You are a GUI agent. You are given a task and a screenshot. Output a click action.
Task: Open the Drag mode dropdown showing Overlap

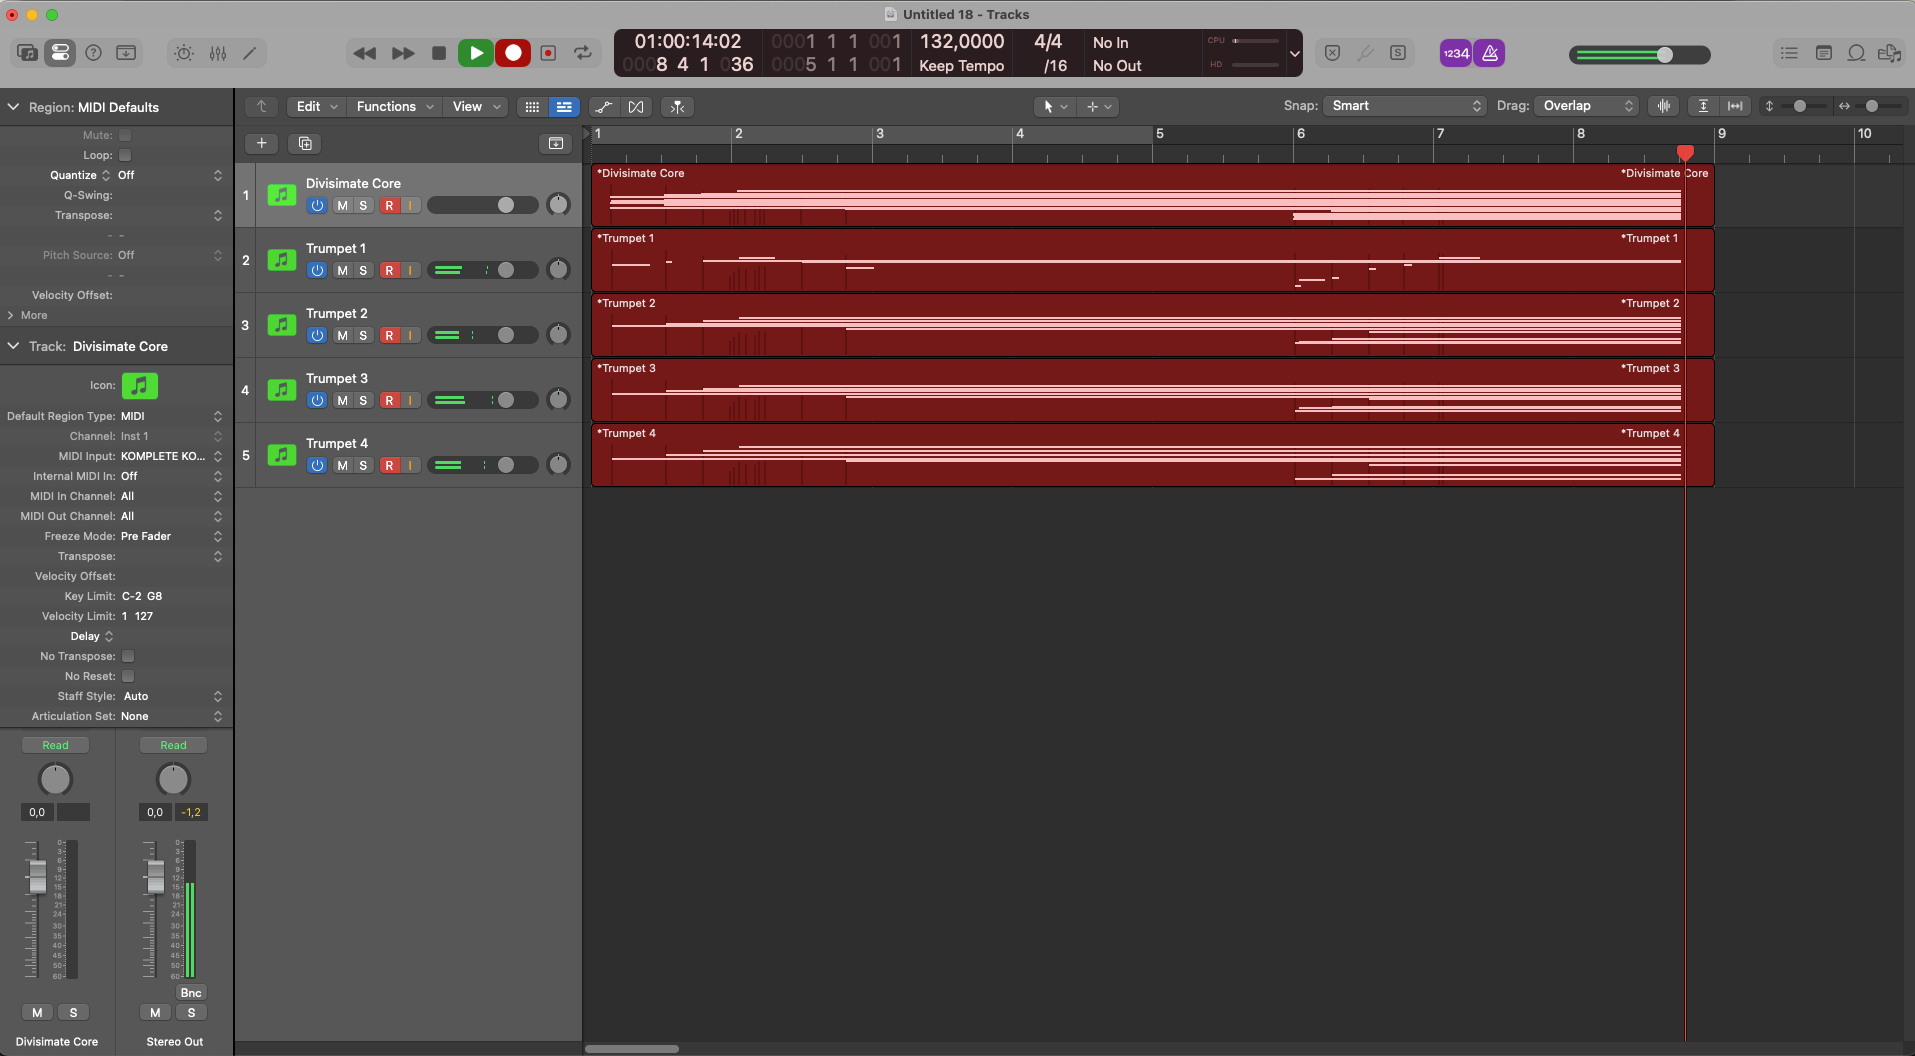tap(1587, 106)
